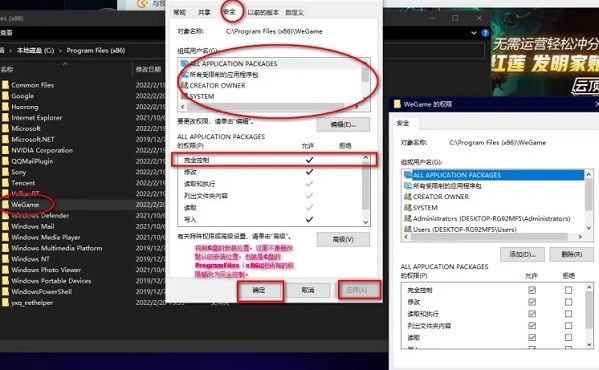Click sort chevron above 名称 column
The height and width of the screenshot is (370, 599).
pyautogui.click(x=65, y=64)
